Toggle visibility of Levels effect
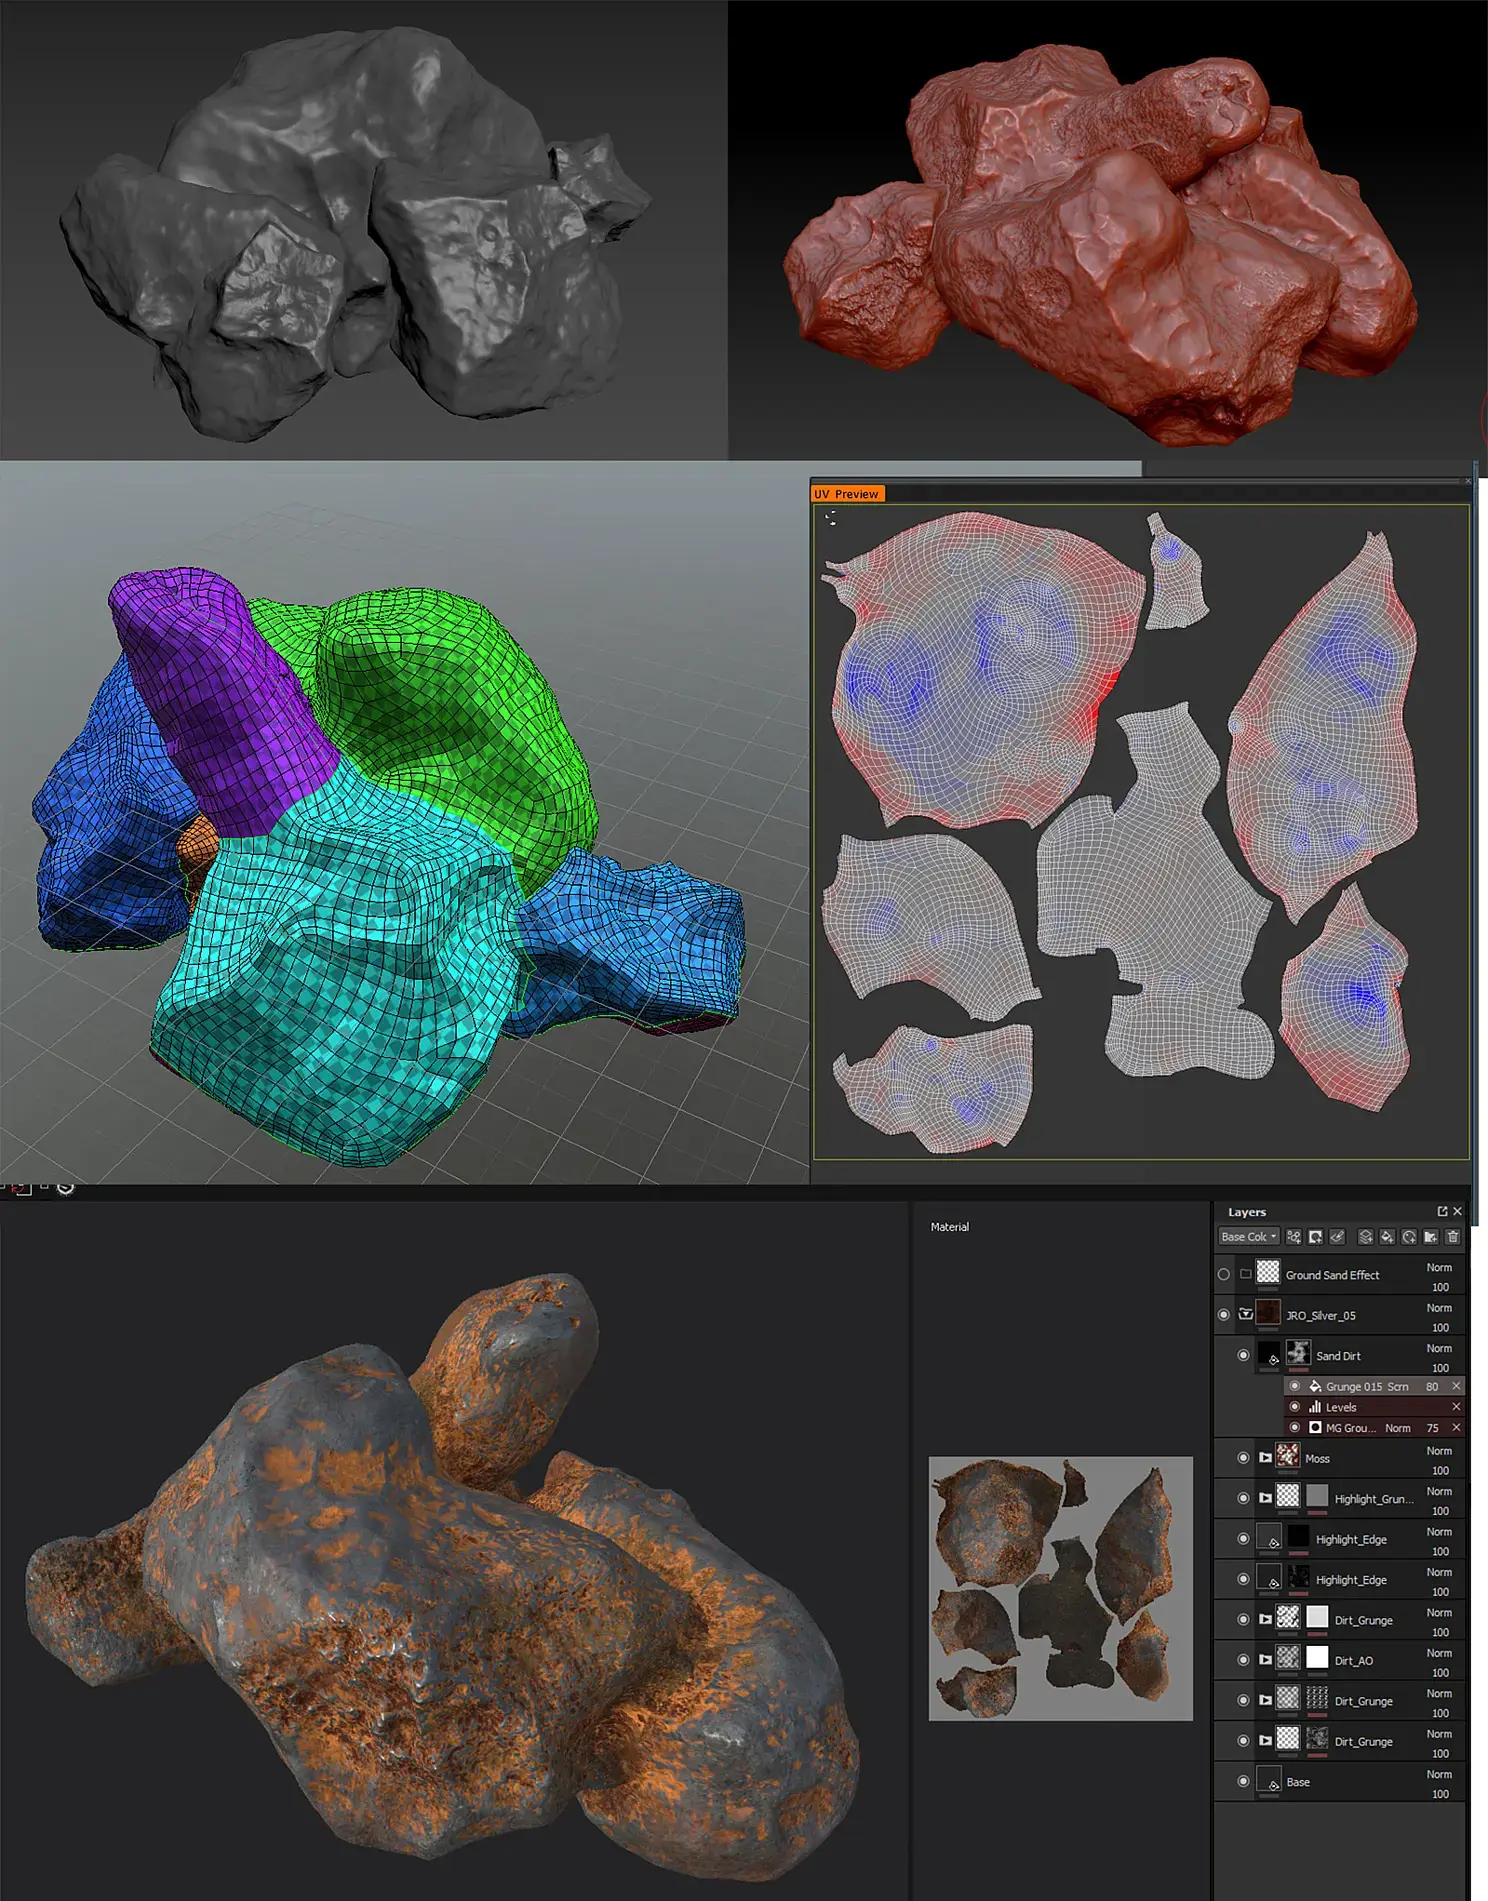1488x1901 pixels. pos(1295,1407)
